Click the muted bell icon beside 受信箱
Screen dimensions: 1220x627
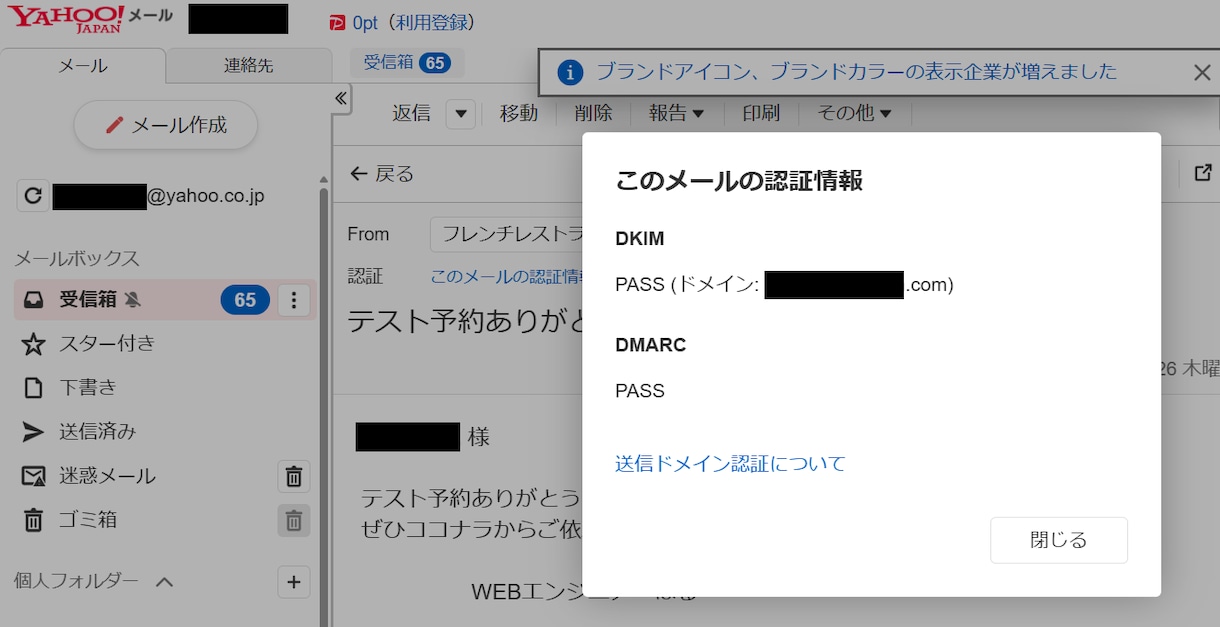(x=133, y=299)
